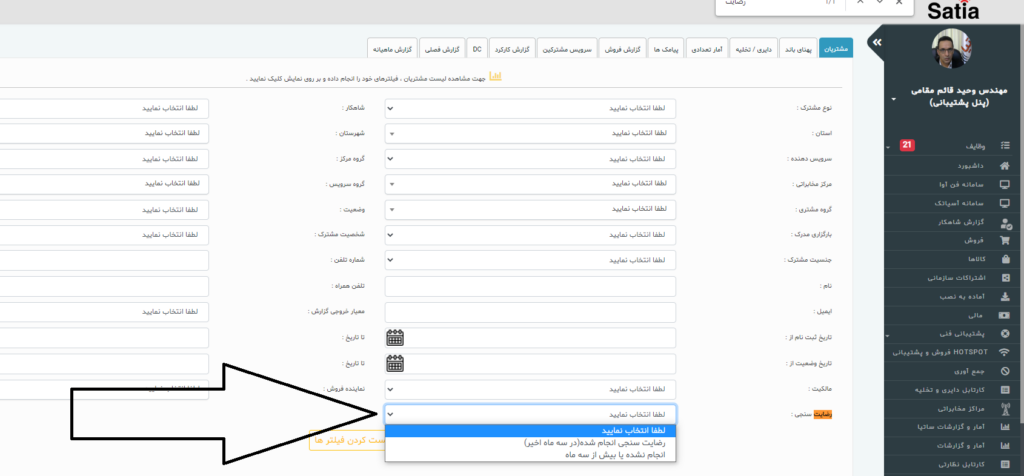The image size is (1024, 476).
Task: Open داشبورد via its home icon
Action: (x=1005, y=166)
